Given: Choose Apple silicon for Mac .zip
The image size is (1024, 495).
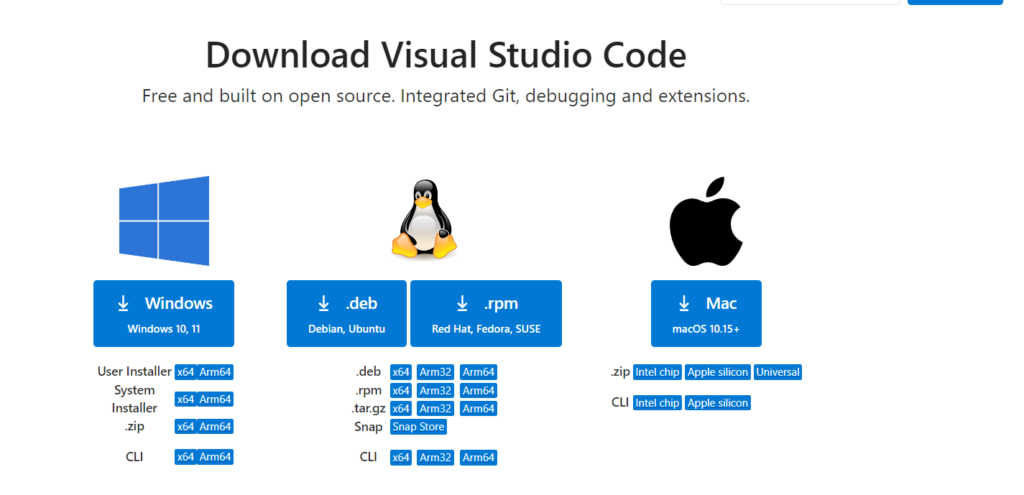Looking at the screenshot, I should click(x=717, y=372).
